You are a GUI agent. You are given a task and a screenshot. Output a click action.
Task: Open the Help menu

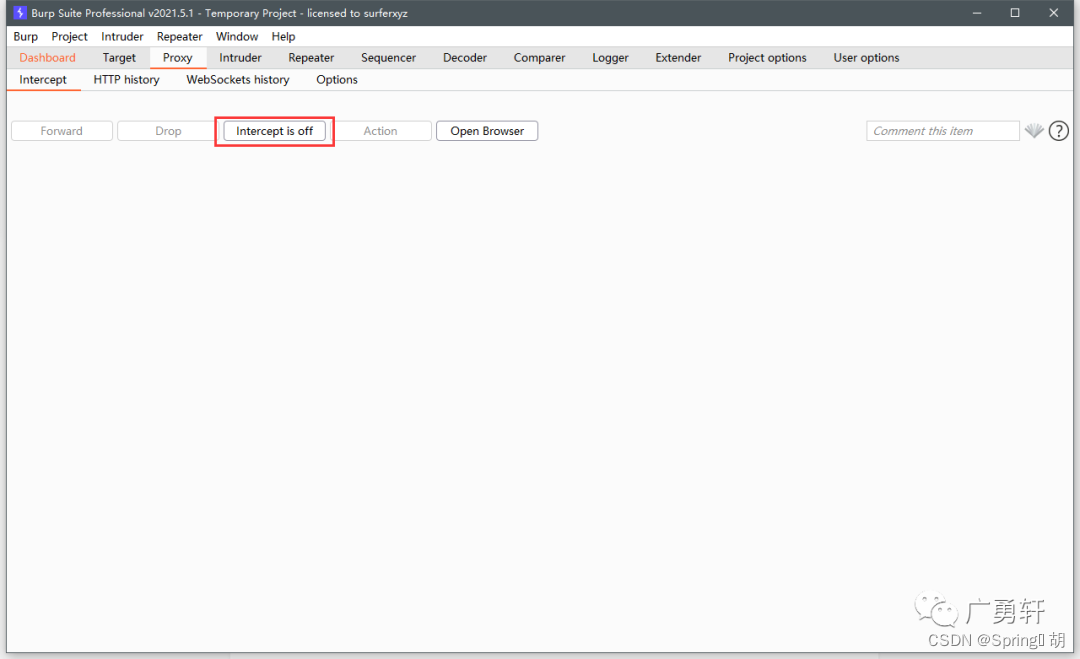pos(283,36)
